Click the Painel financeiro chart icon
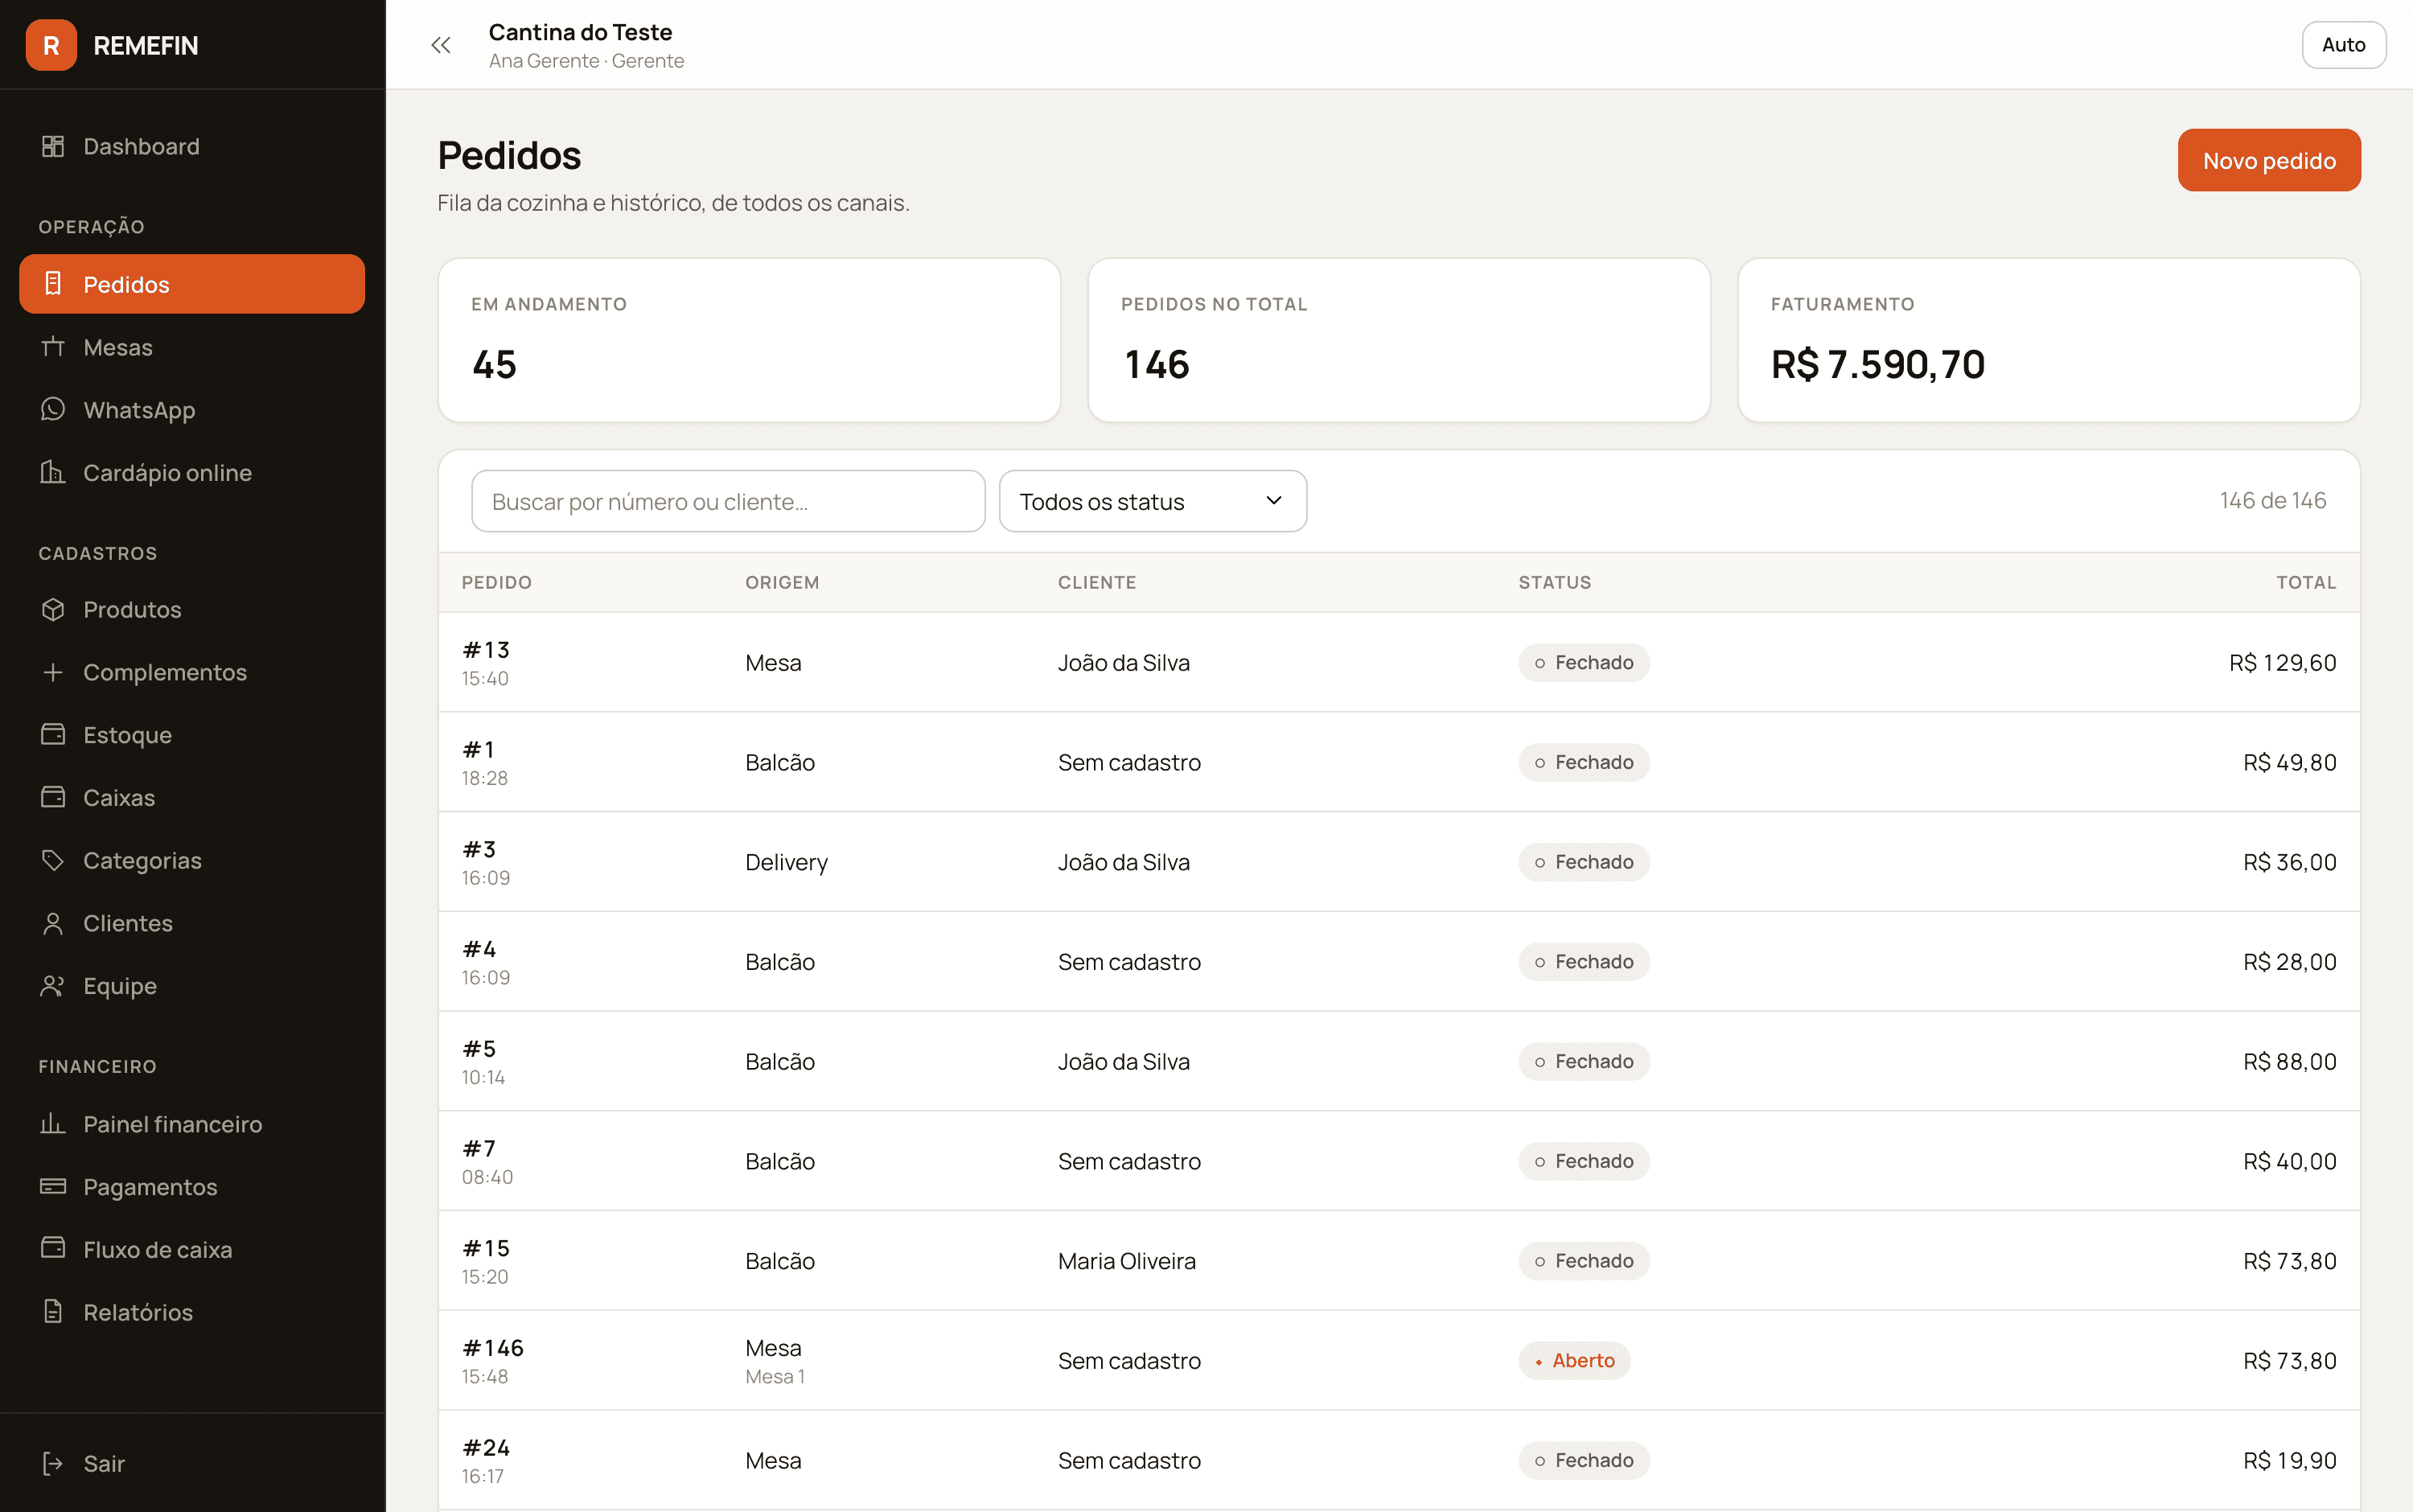Image resolution: width=2413 pixels, height=1512 pixels. (x=53, y=1124)
